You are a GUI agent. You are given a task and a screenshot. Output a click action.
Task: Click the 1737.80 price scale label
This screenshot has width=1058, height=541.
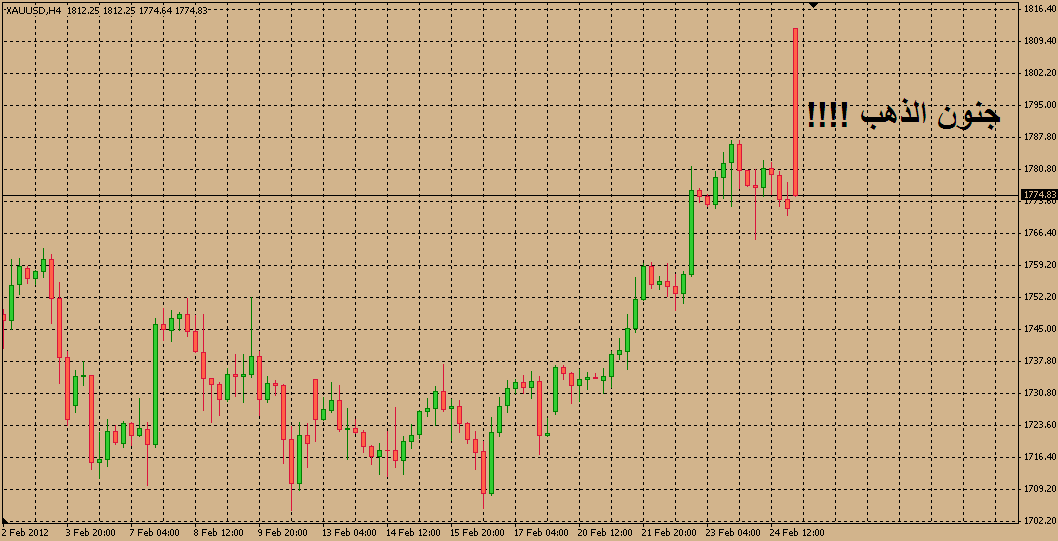pyautogui.click(x=1040, y=361)
